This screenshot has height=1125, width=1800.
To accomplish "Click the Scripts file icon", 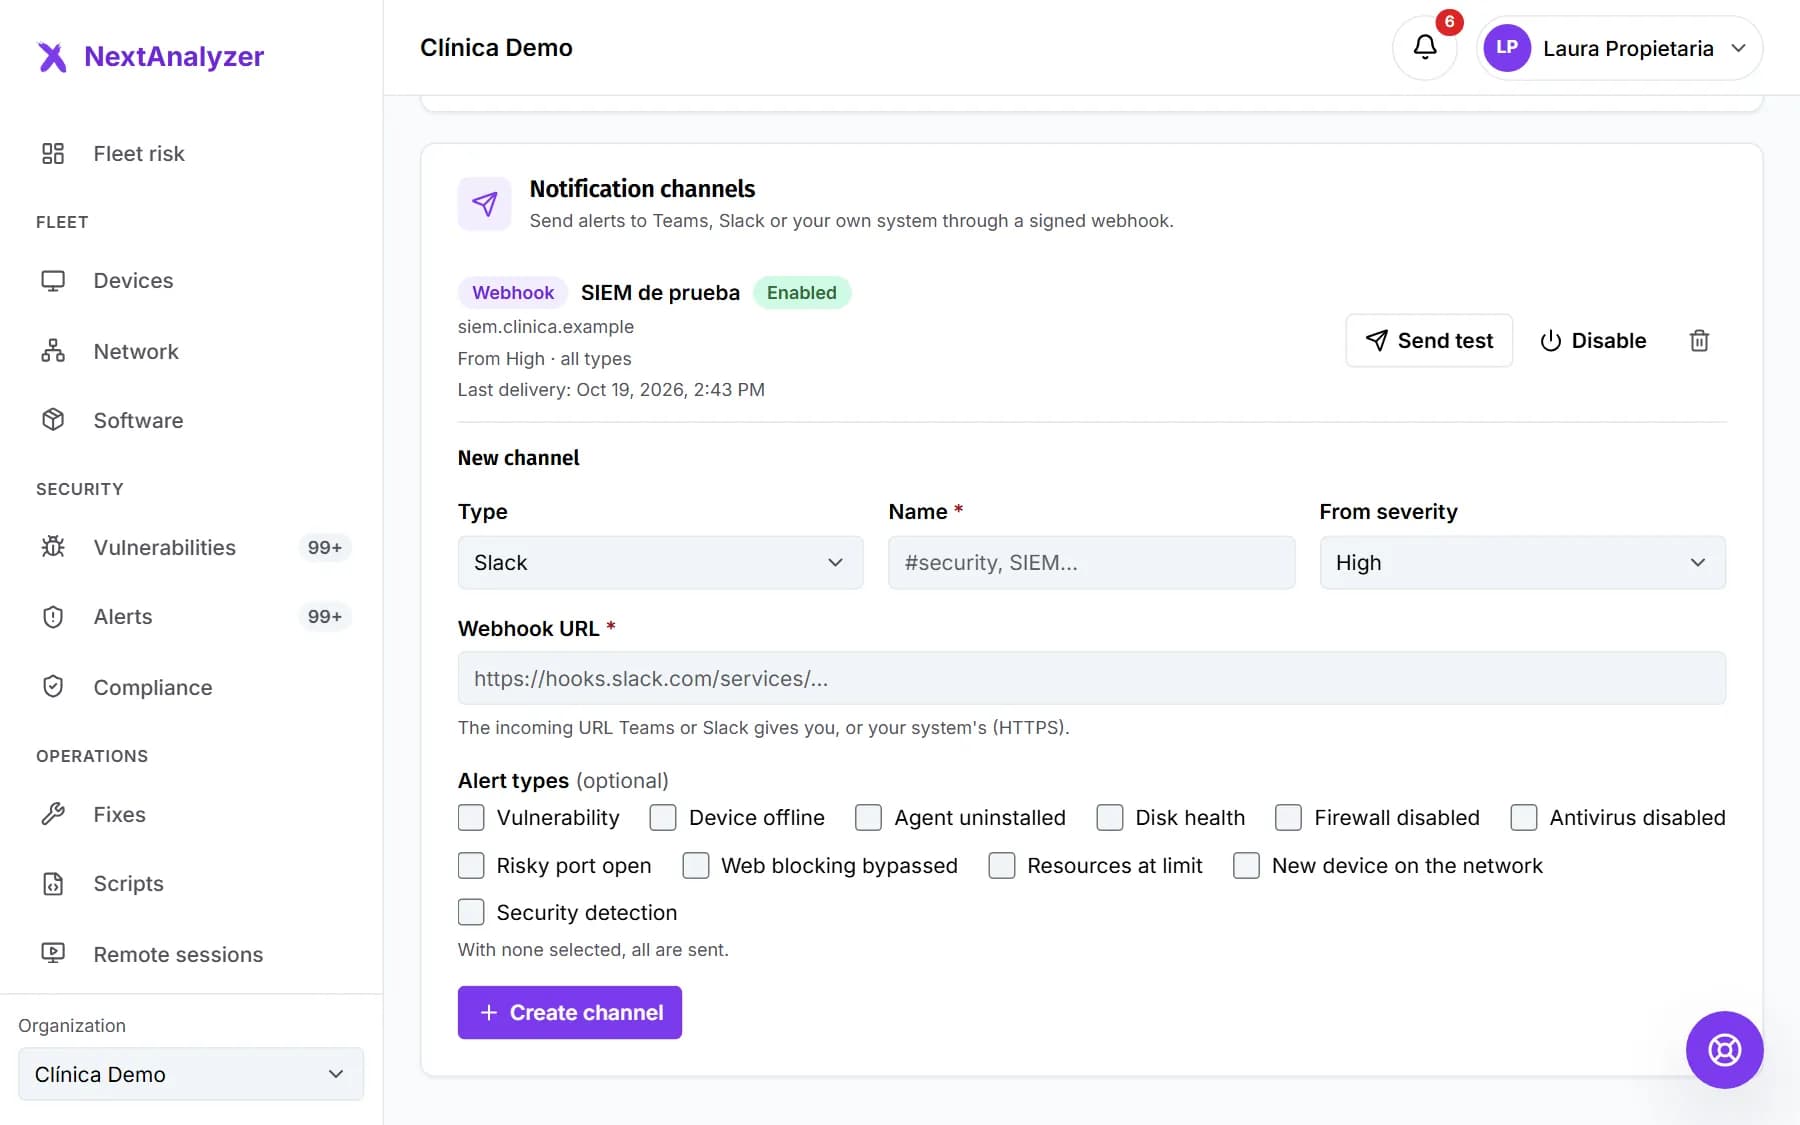I will pos(53,884).
